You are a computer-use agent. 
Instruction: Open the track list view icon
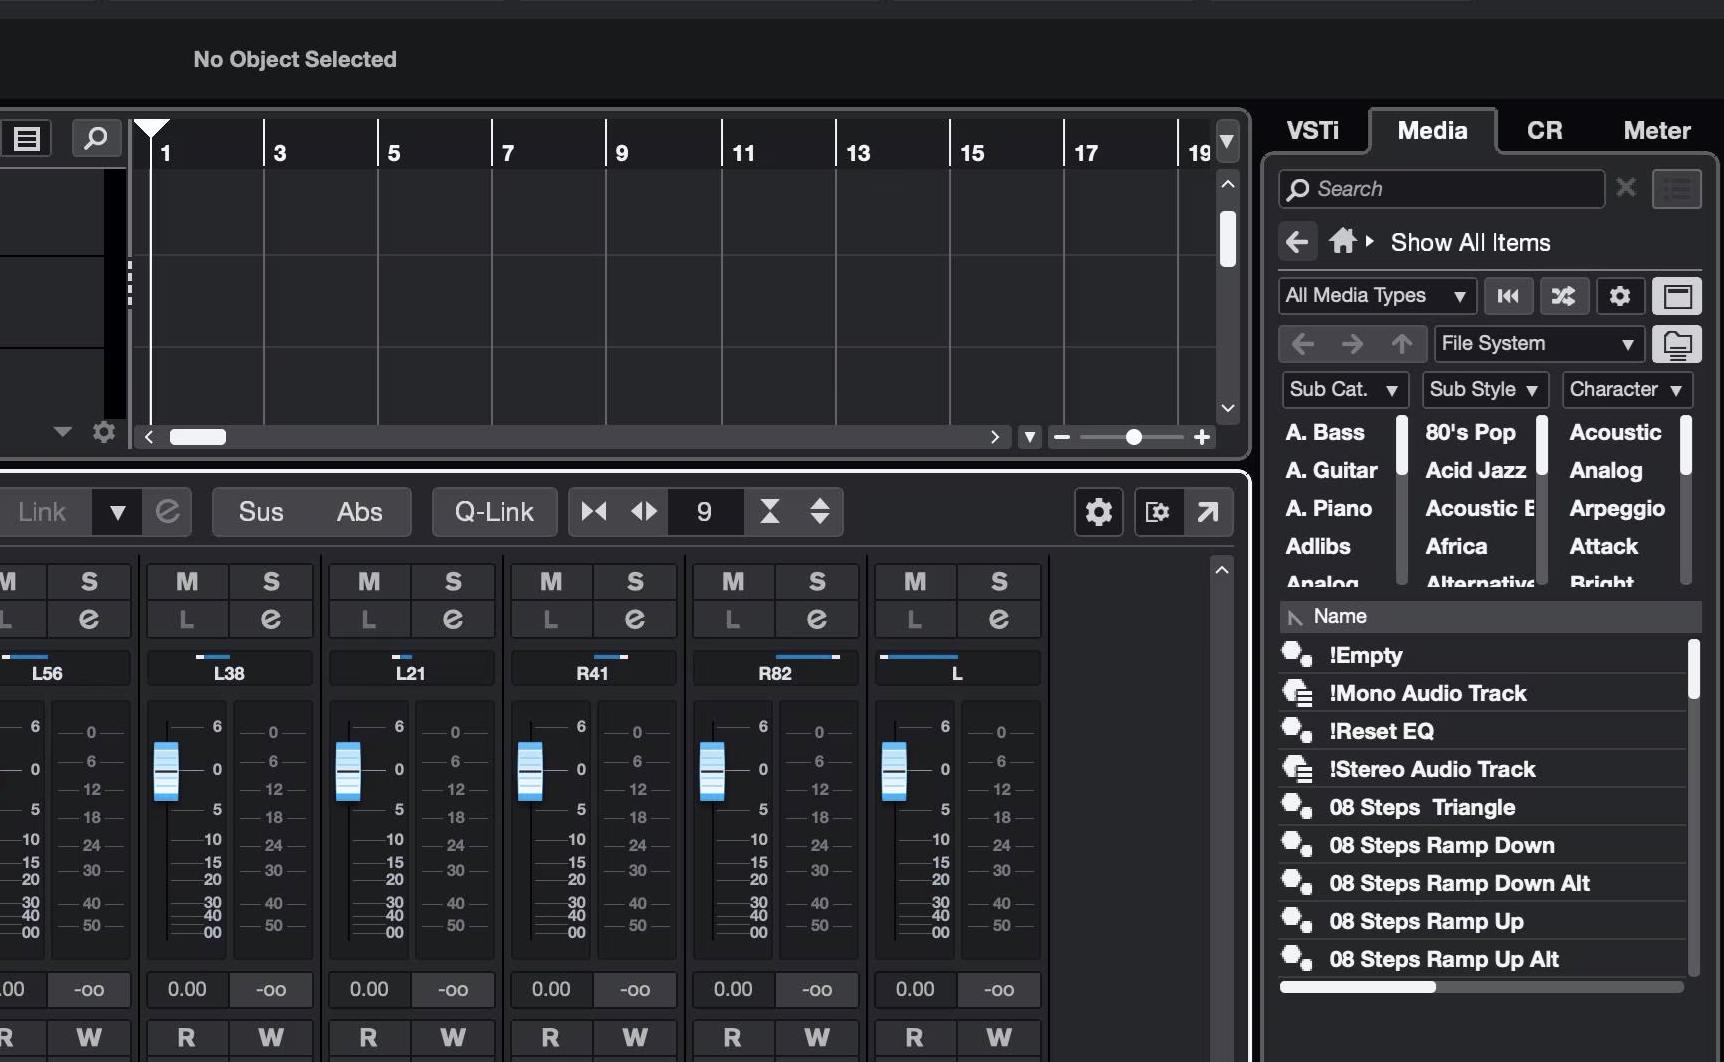27,139
